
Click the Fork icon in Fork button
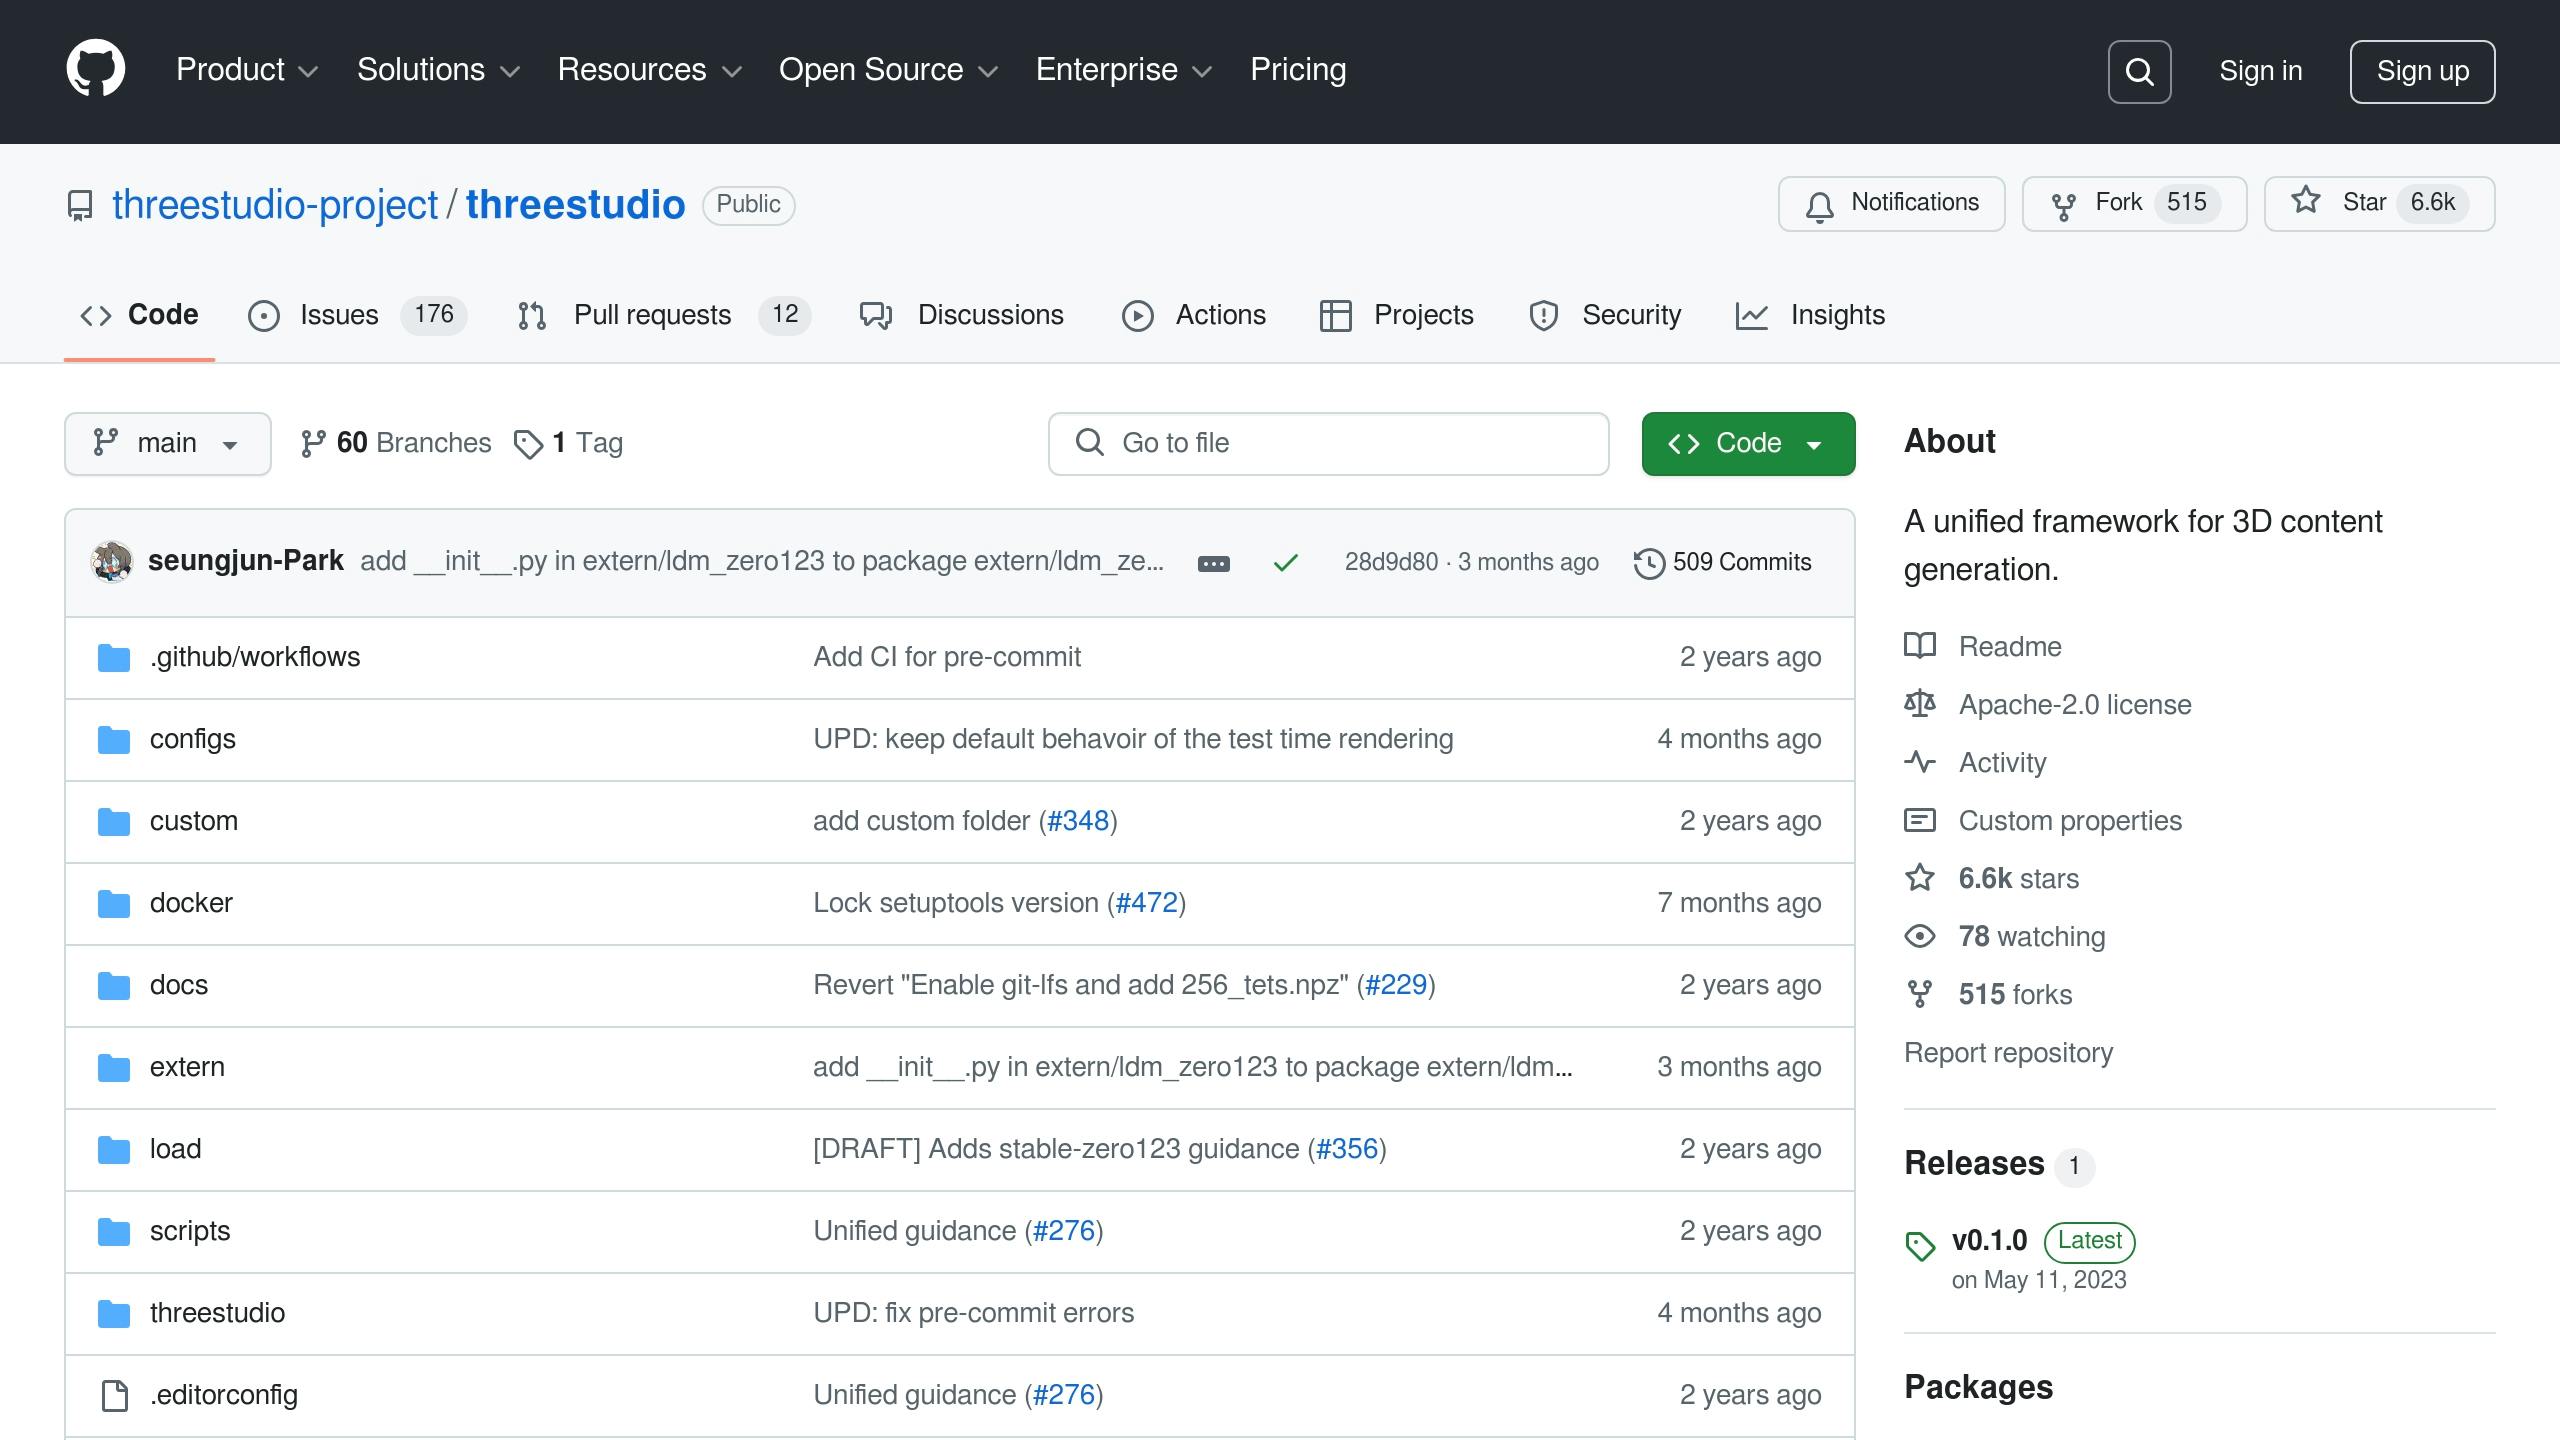pos(2063,206)
